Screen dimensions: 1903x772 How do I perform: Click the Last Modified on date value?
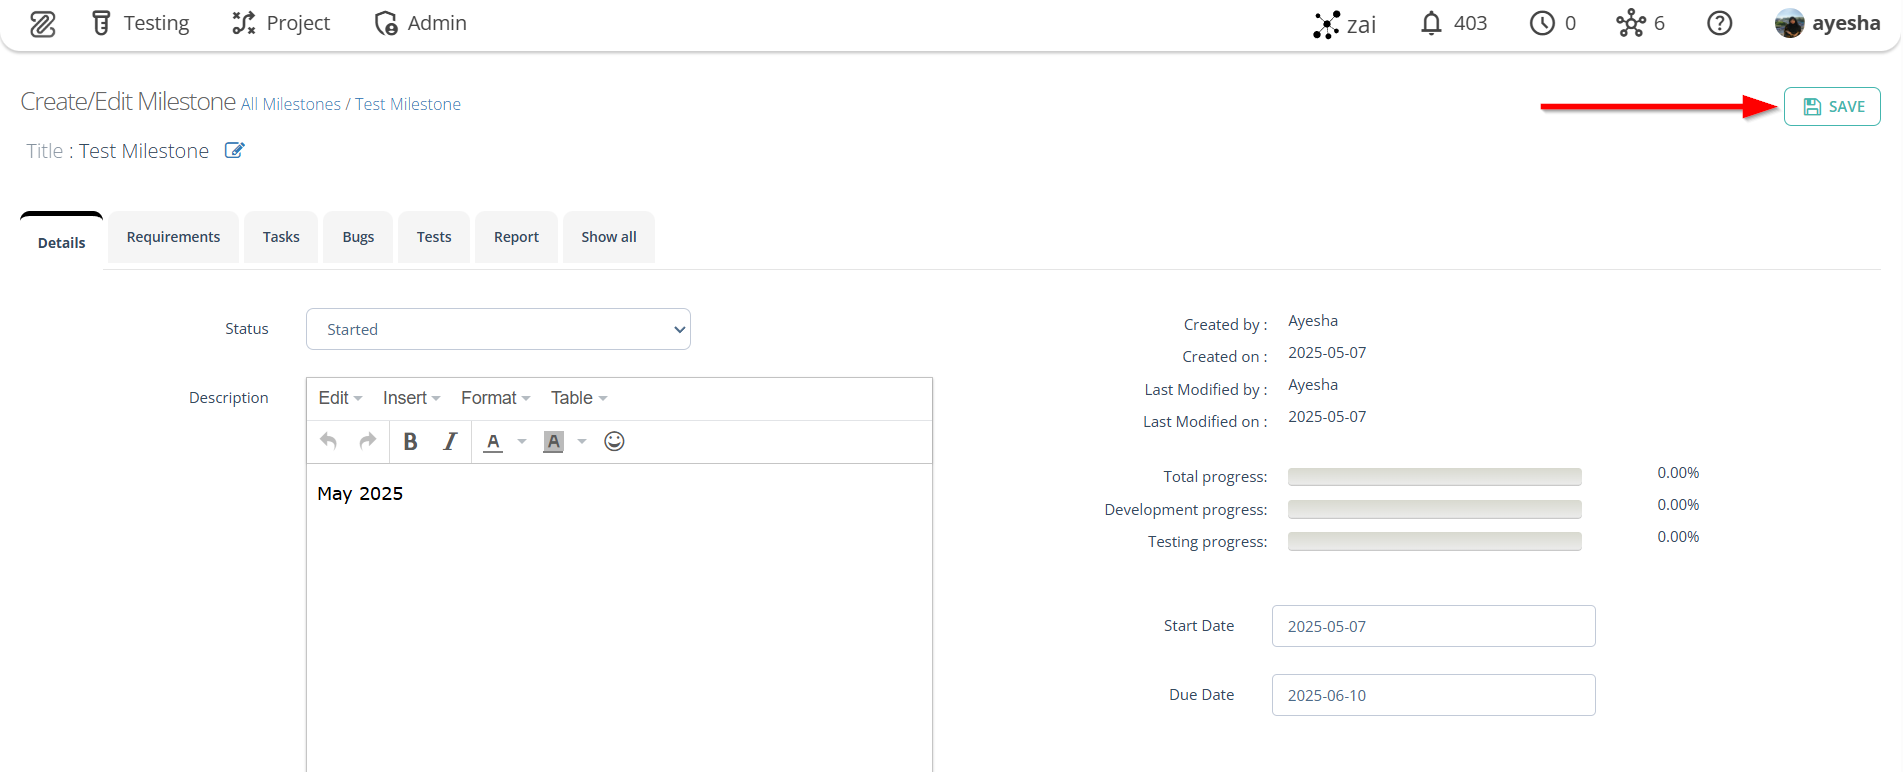click(1327, 417)
